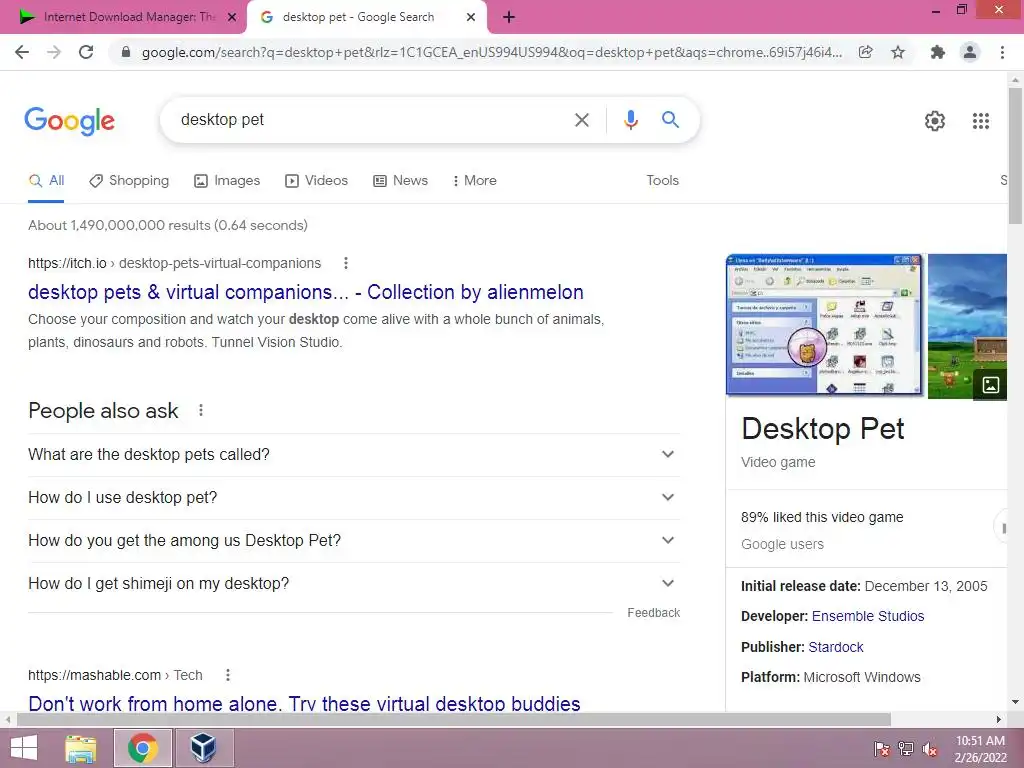Image resolution: width=1024 pixels, height=768 pixels.
Task: Open Google quick settings gear
Action: (935, 121)
